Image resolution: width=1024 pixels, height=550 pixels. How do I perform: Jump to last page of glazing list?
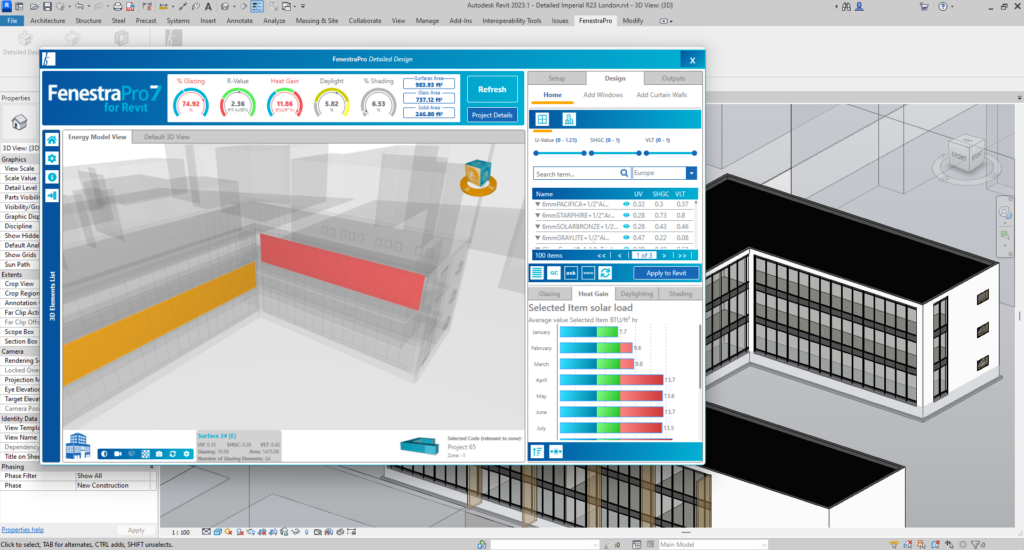[x=682, y=255]
